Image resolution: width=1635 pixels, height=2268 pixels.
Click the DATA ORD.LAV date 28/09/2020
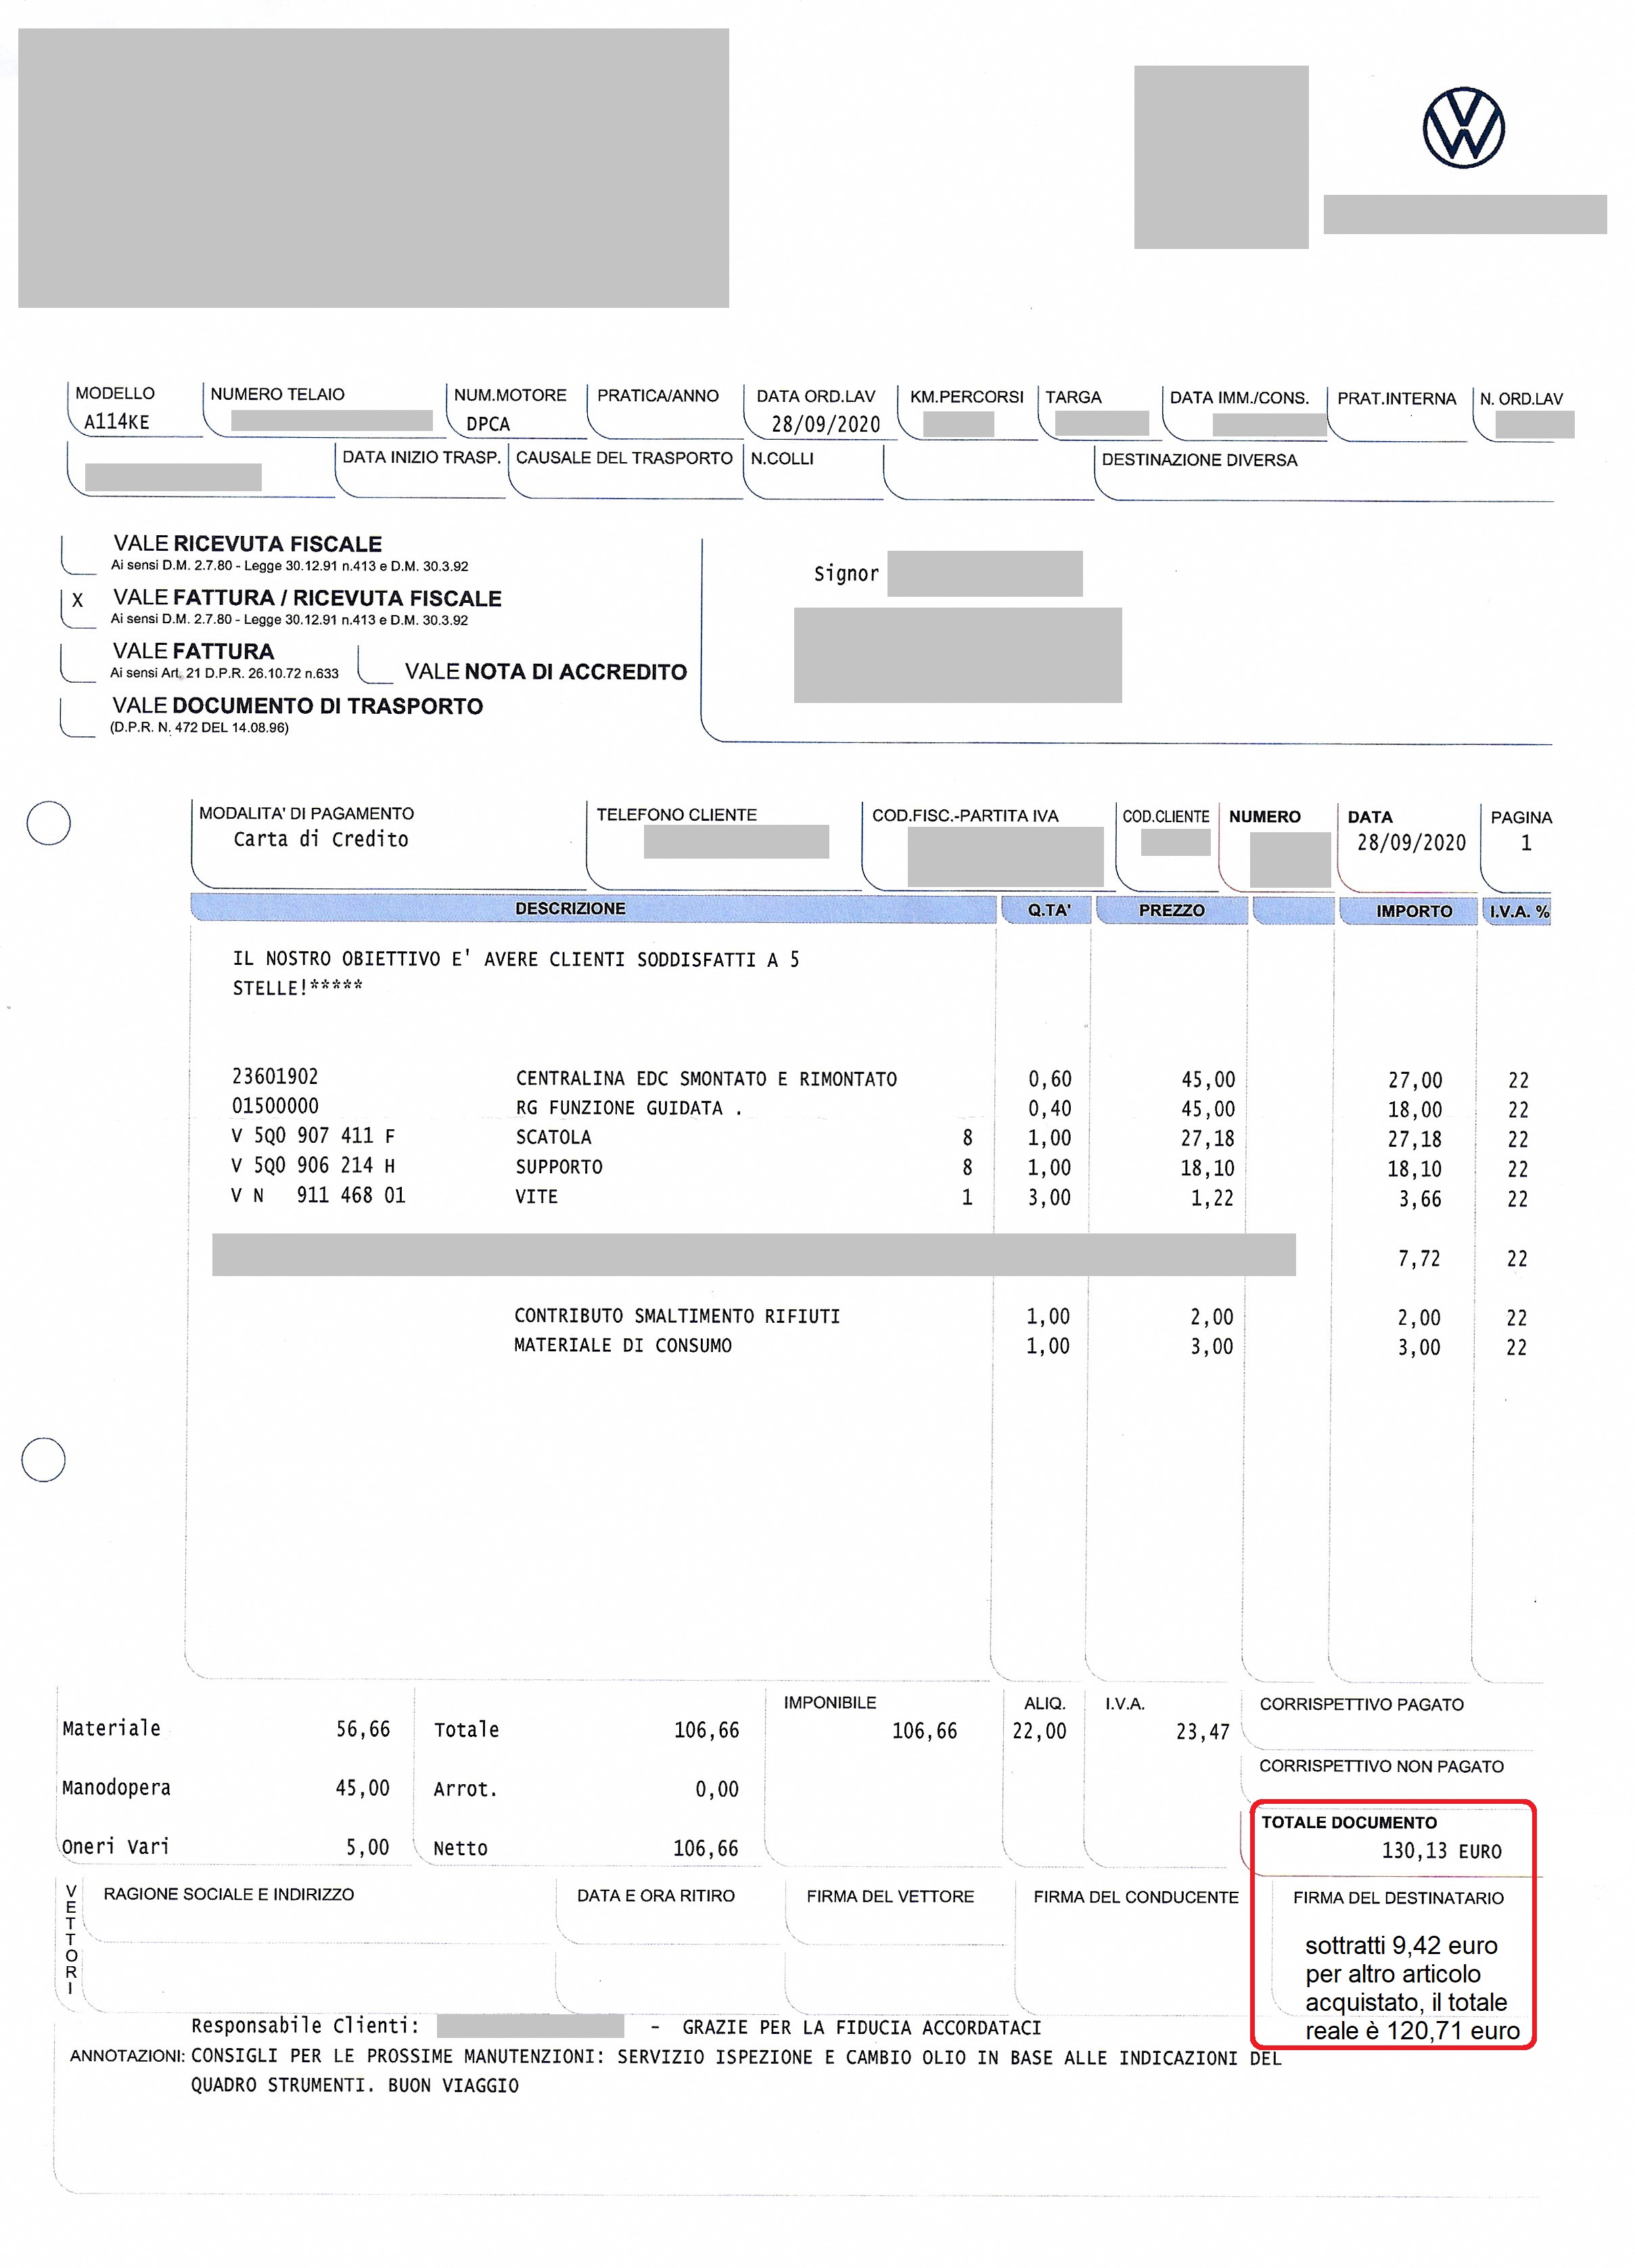tap(825, 424)
